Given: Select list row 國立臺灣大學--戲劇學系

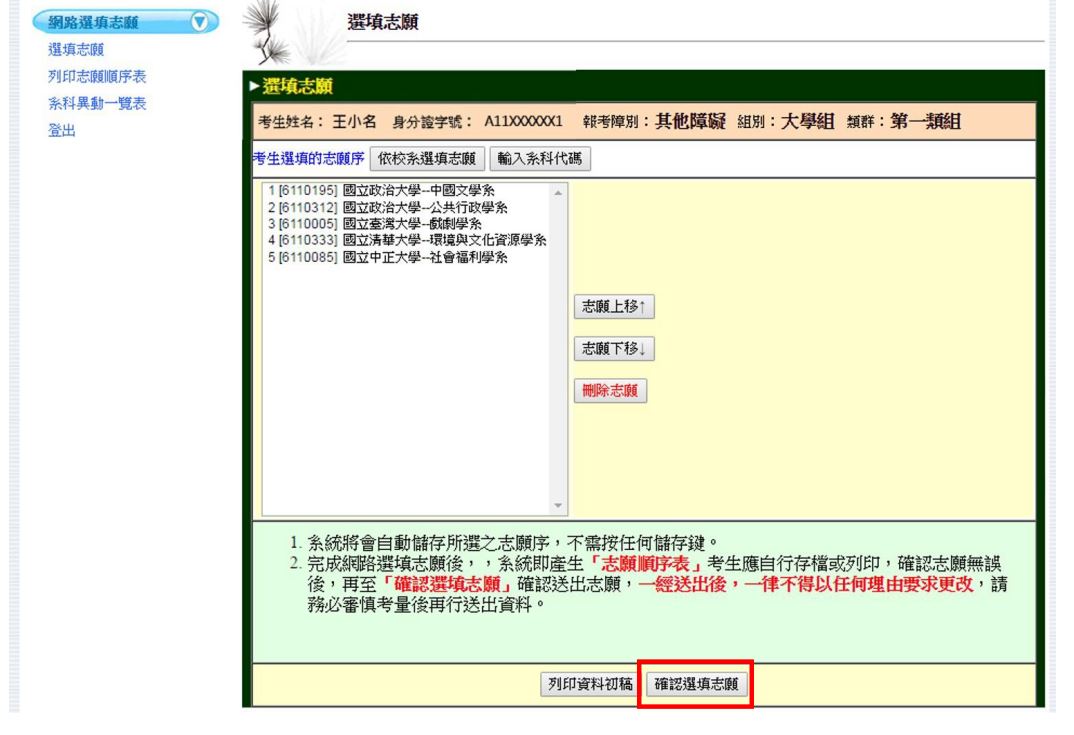Looking at the screenshot, I should pyautogui.click(x=407, y=224).
